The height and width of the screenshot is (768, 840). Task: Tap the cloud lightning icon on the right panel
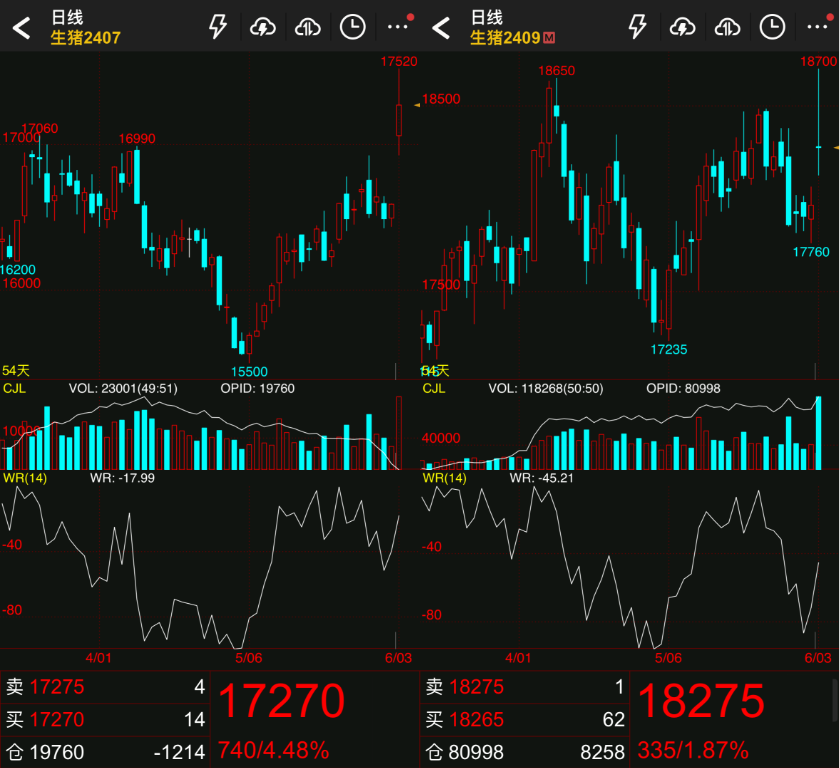(682, 27)
